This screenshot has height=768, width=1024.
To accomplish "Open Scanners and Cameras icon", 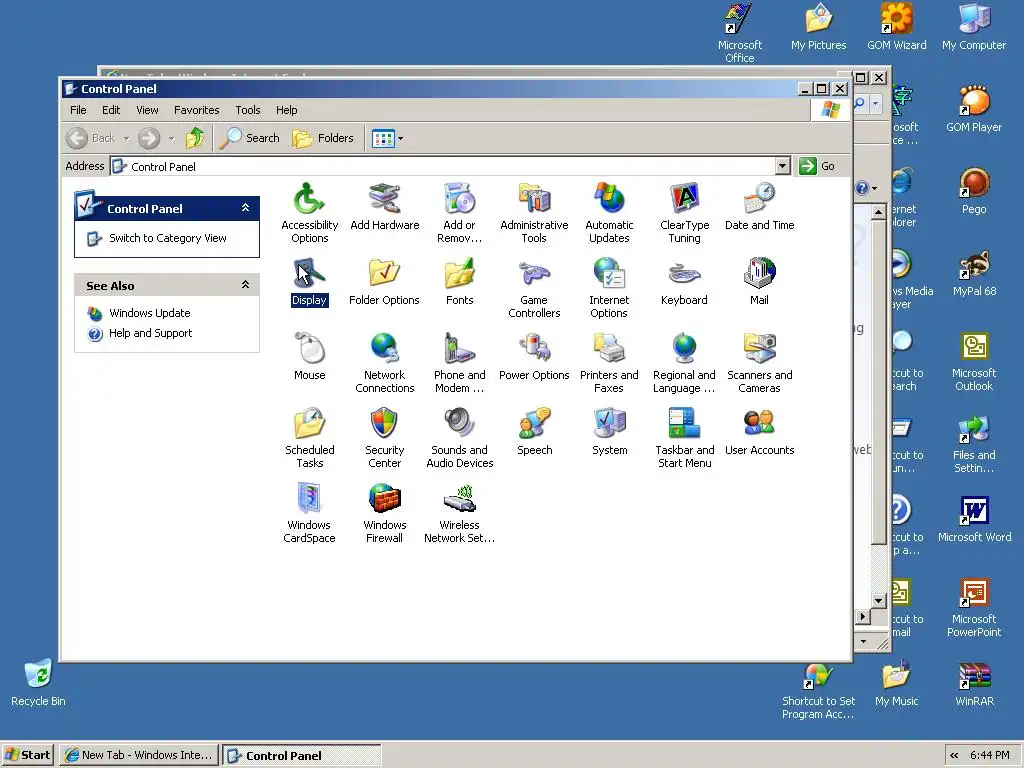I will (760, 363).
